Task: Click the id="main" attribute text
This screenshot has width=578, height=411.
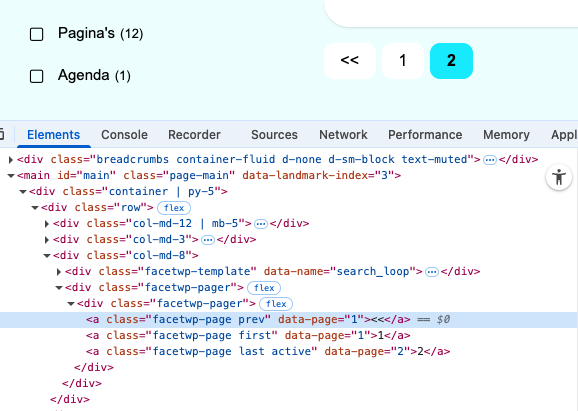Action: pos(86,175)
